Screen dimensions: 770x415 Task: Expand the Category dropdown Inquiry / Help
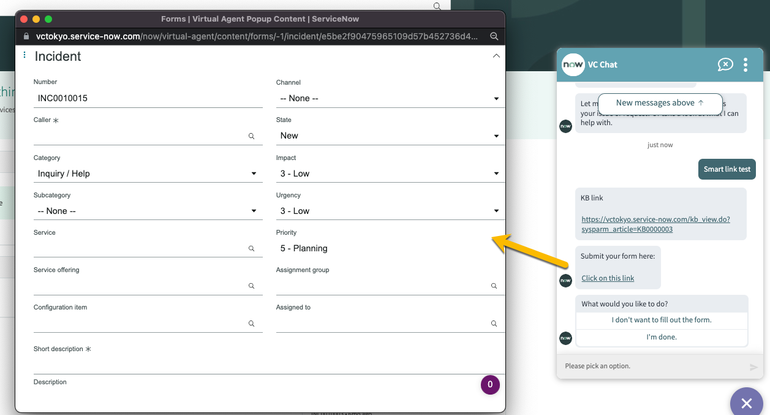tap(148, 173)
